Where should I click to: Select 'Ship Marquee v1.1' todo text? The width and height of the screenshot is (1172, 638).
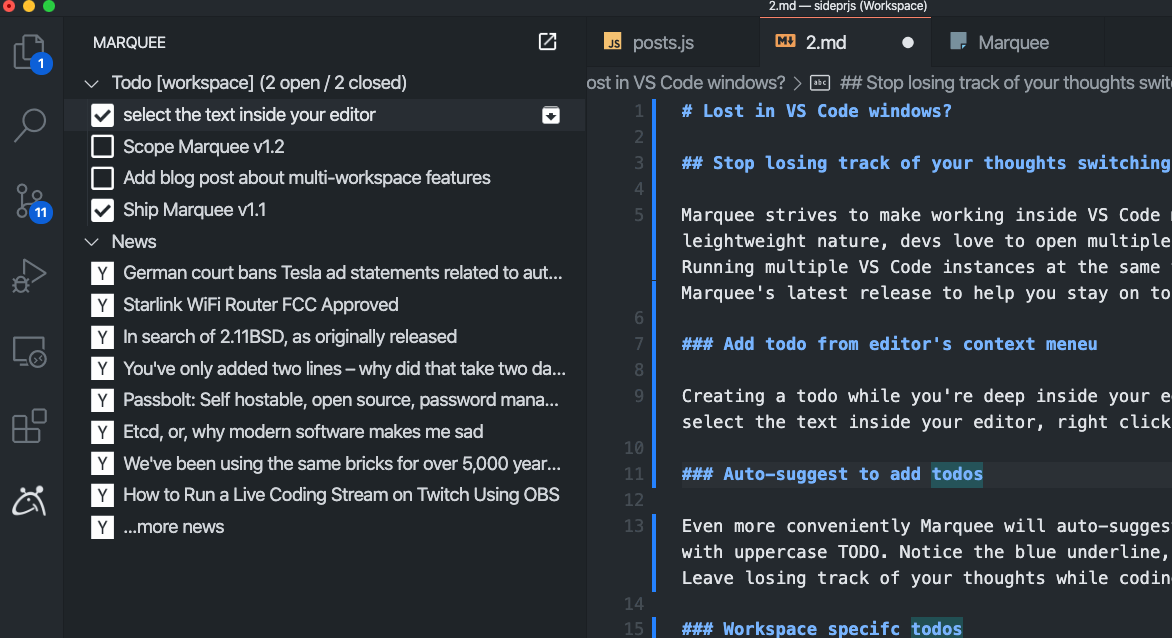point(194,211)
